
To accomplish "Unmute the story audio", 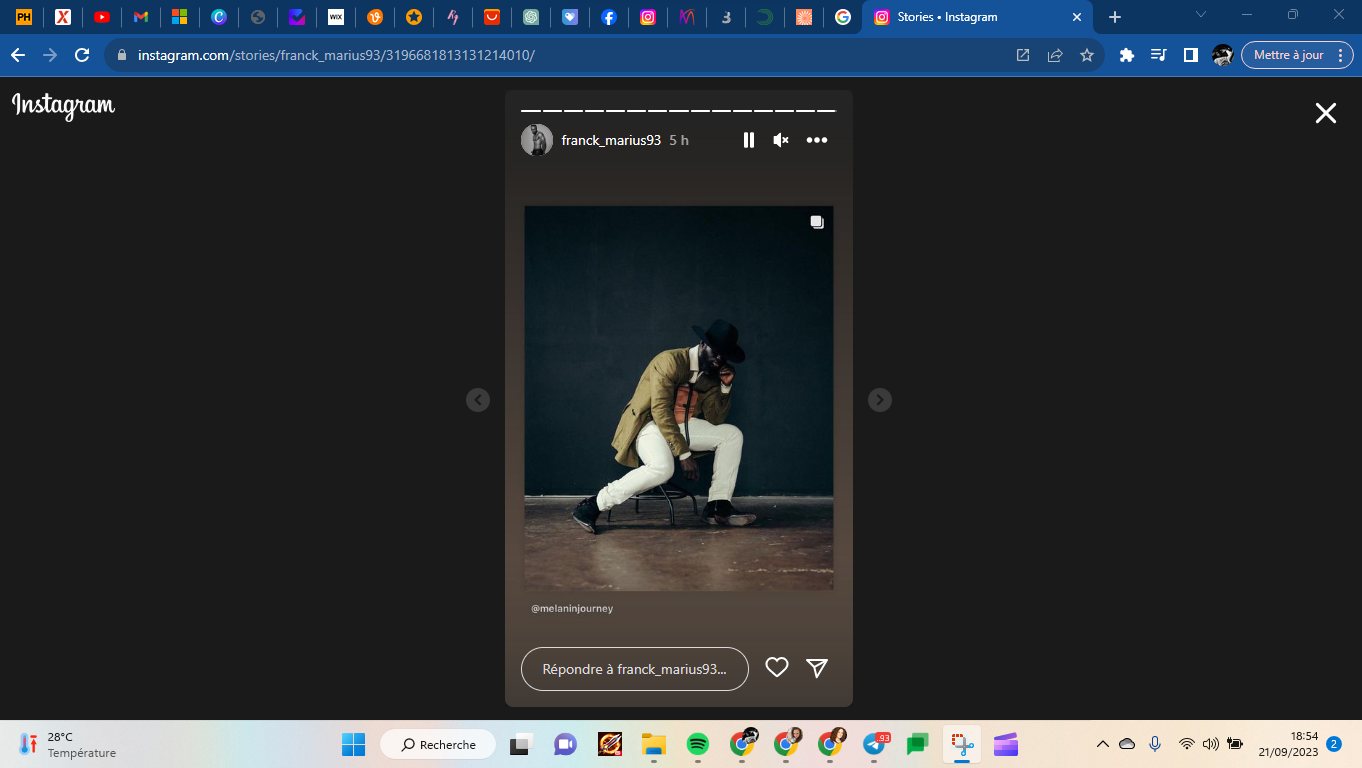I will coord(781,140).
